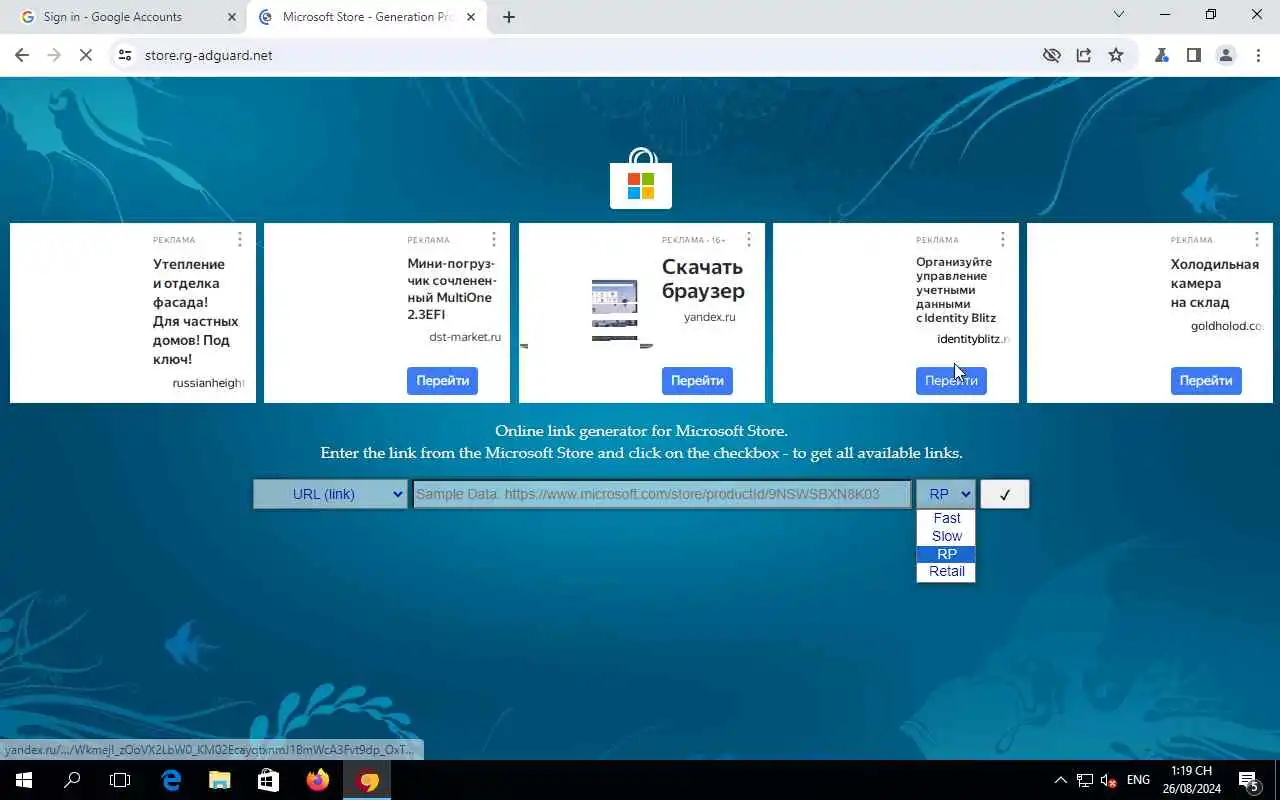
Task: Open File Explorer from taskbar
Action: pyautogui.click(x=220, y=780)
